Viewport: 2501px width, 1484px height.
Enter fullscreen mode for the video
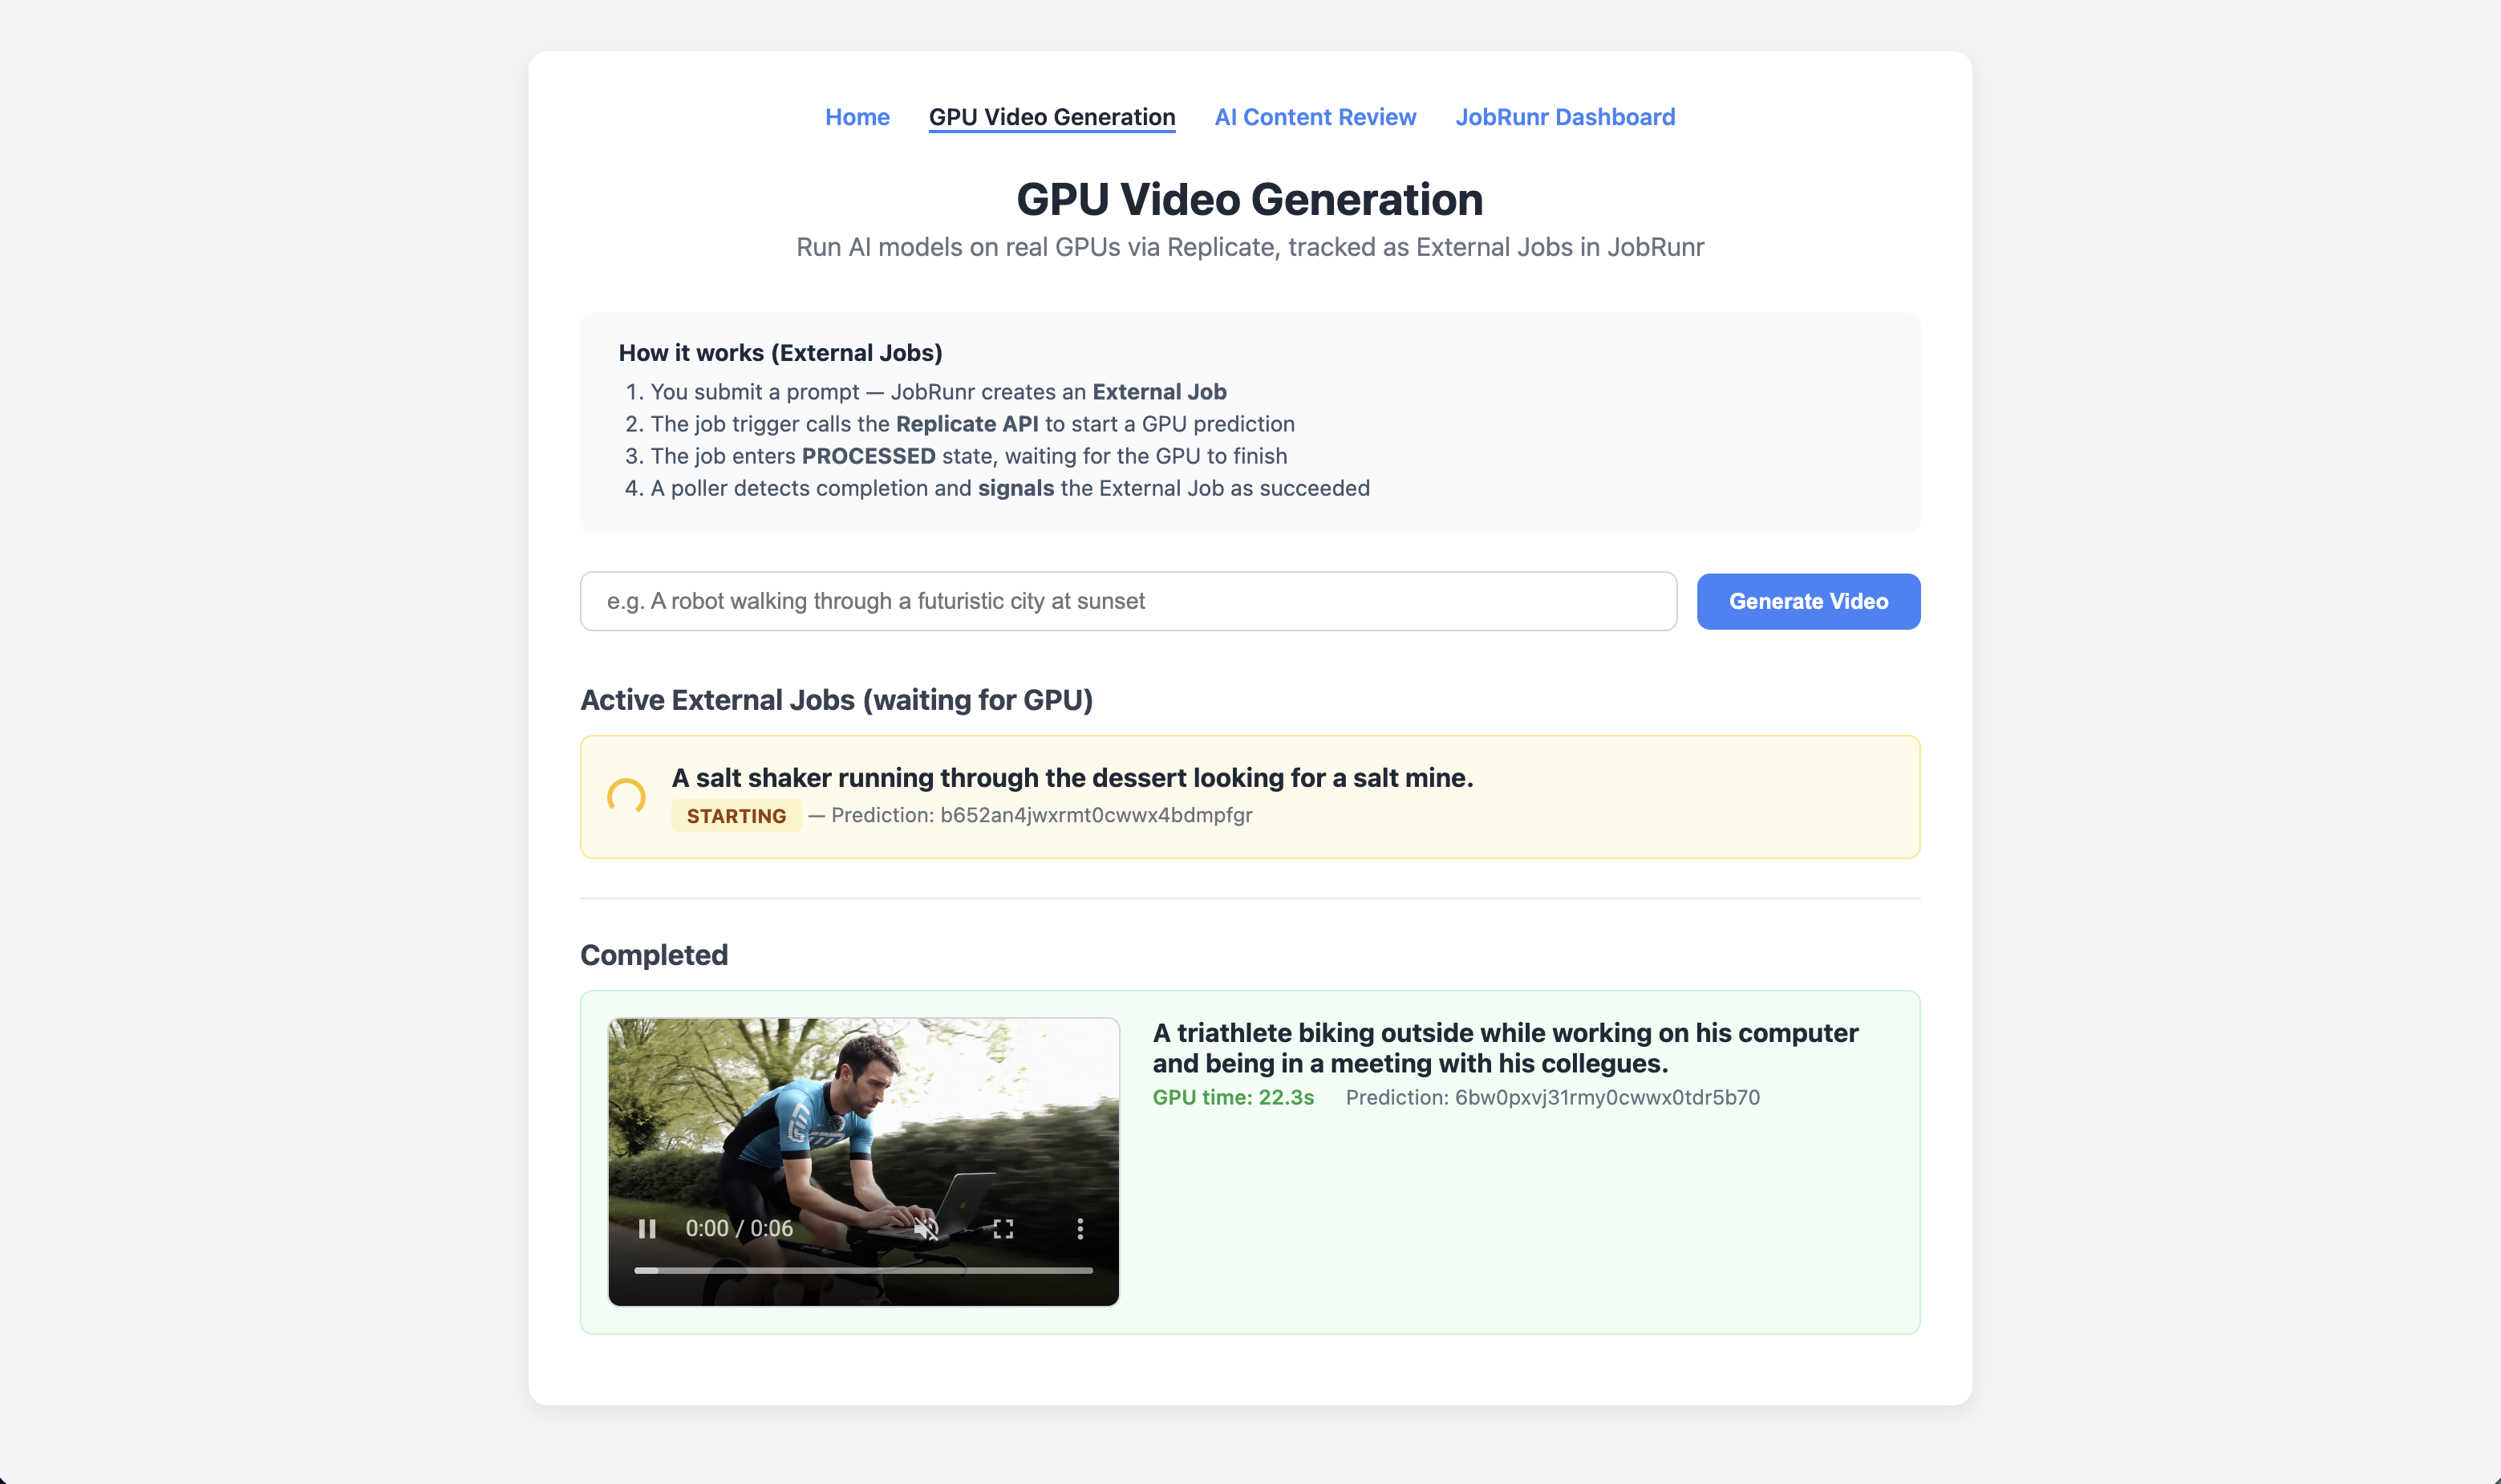coord(1003,1229)
